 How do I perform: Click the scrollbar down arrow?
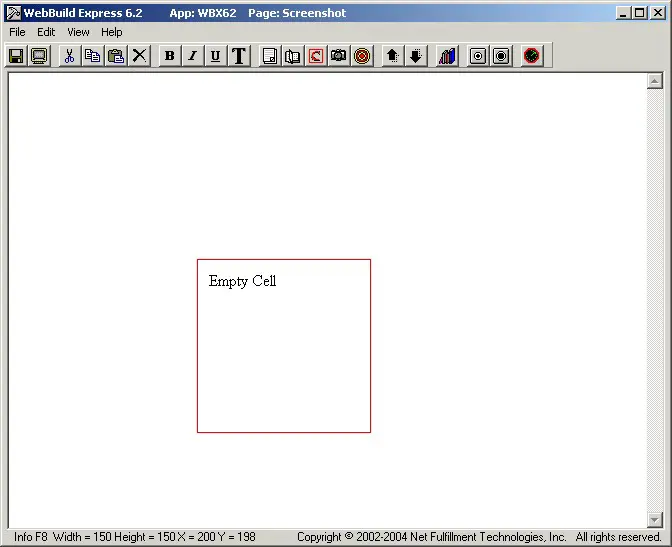pyautogui.click(x=655, y=519)
